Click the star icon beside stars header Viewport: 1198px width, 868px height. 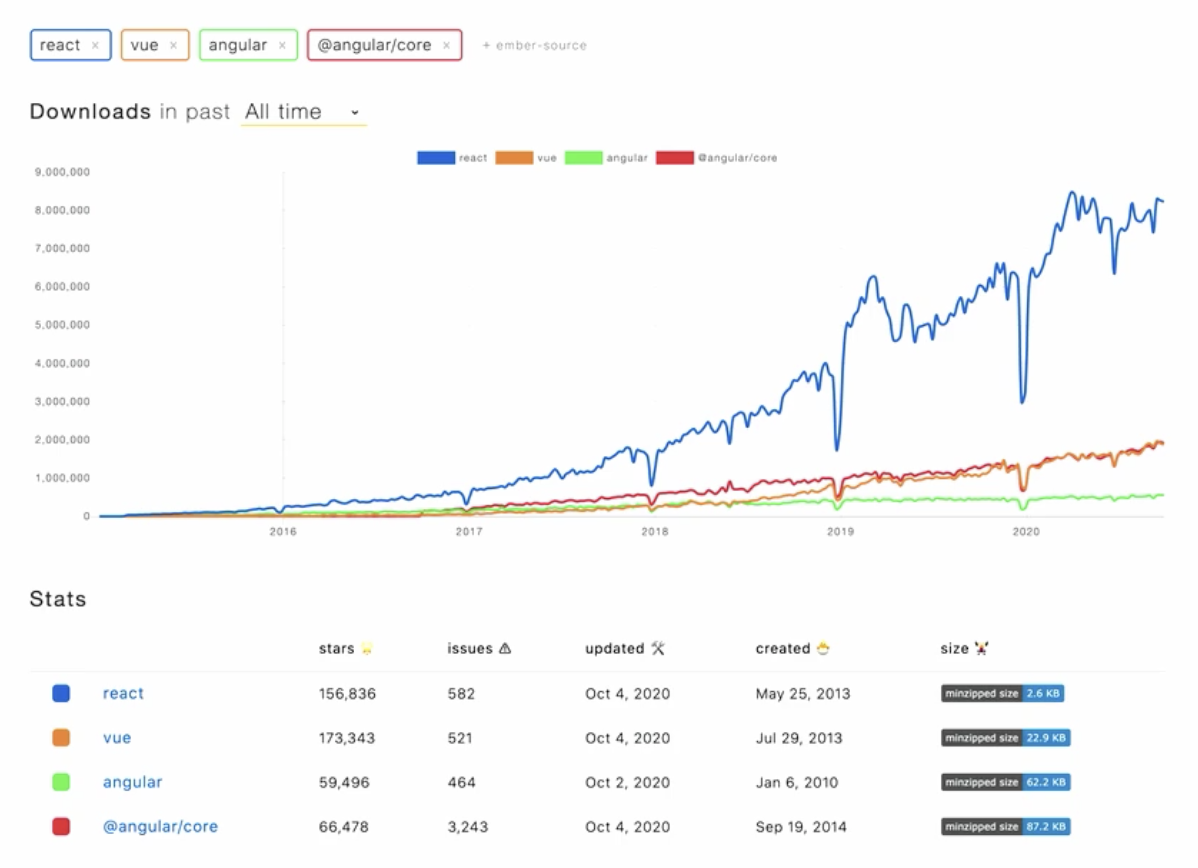367,649
